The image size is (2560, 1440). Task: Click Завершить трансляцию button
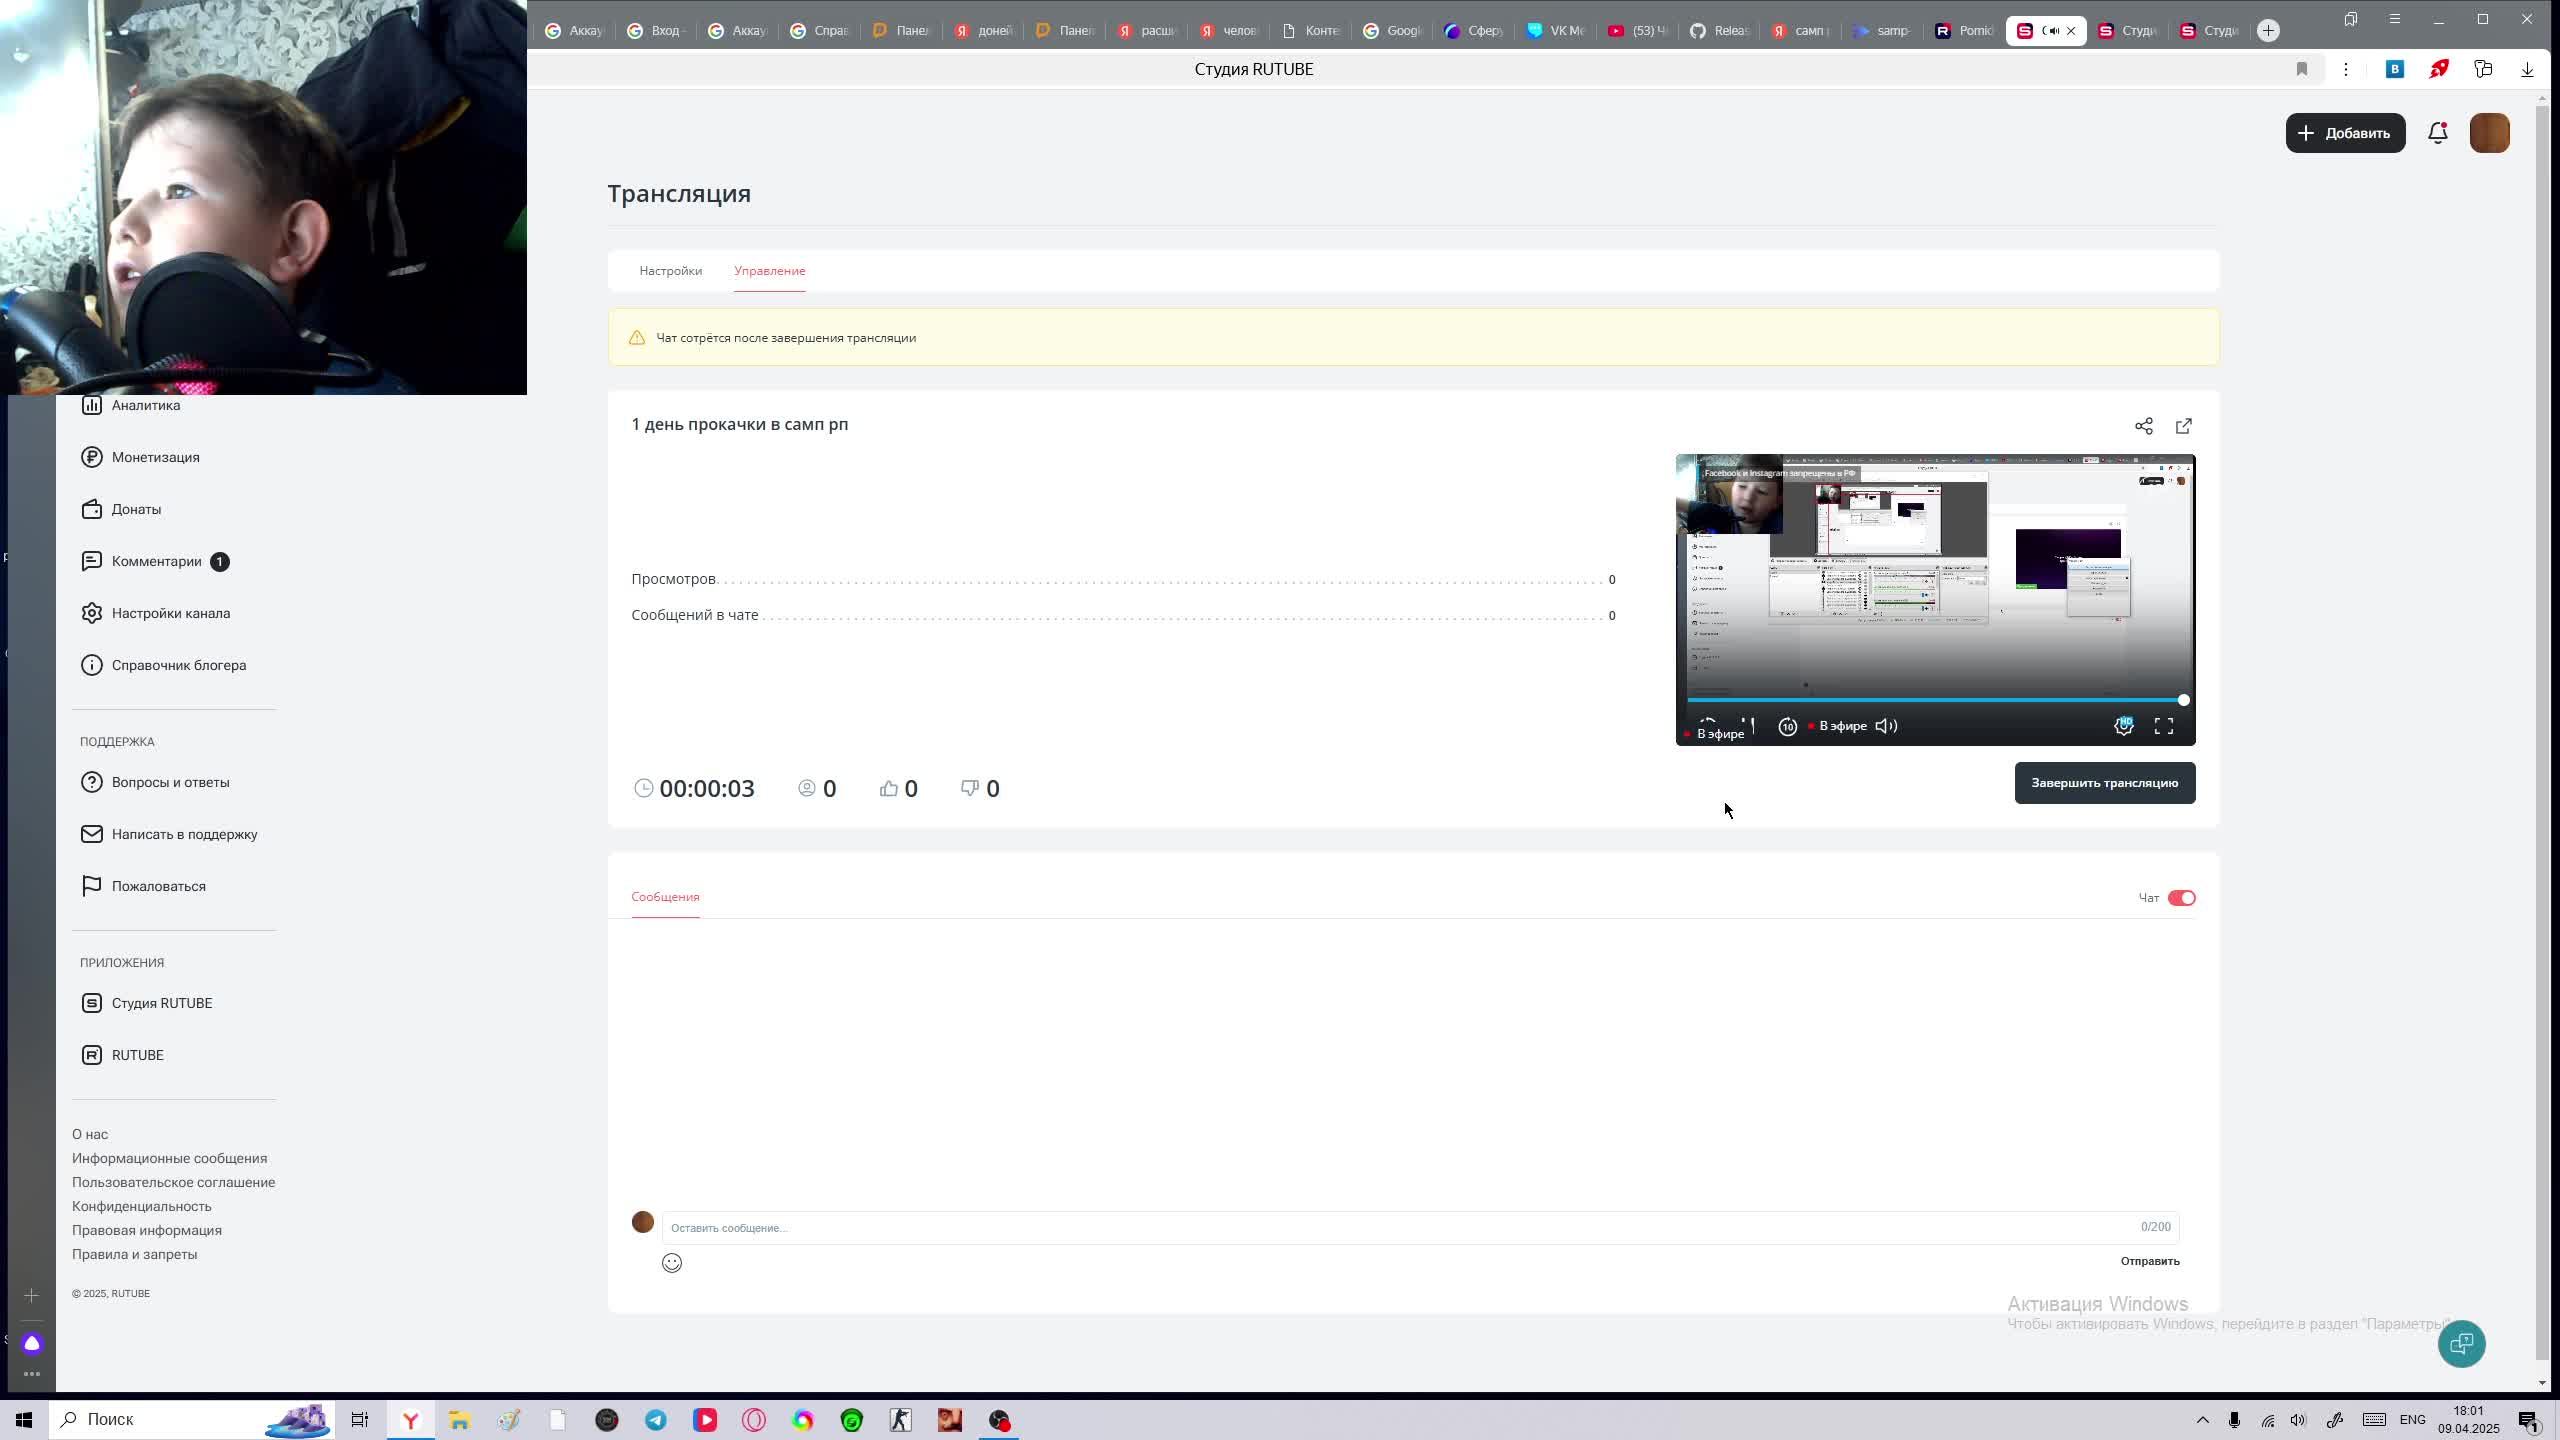click(2104, 783)
